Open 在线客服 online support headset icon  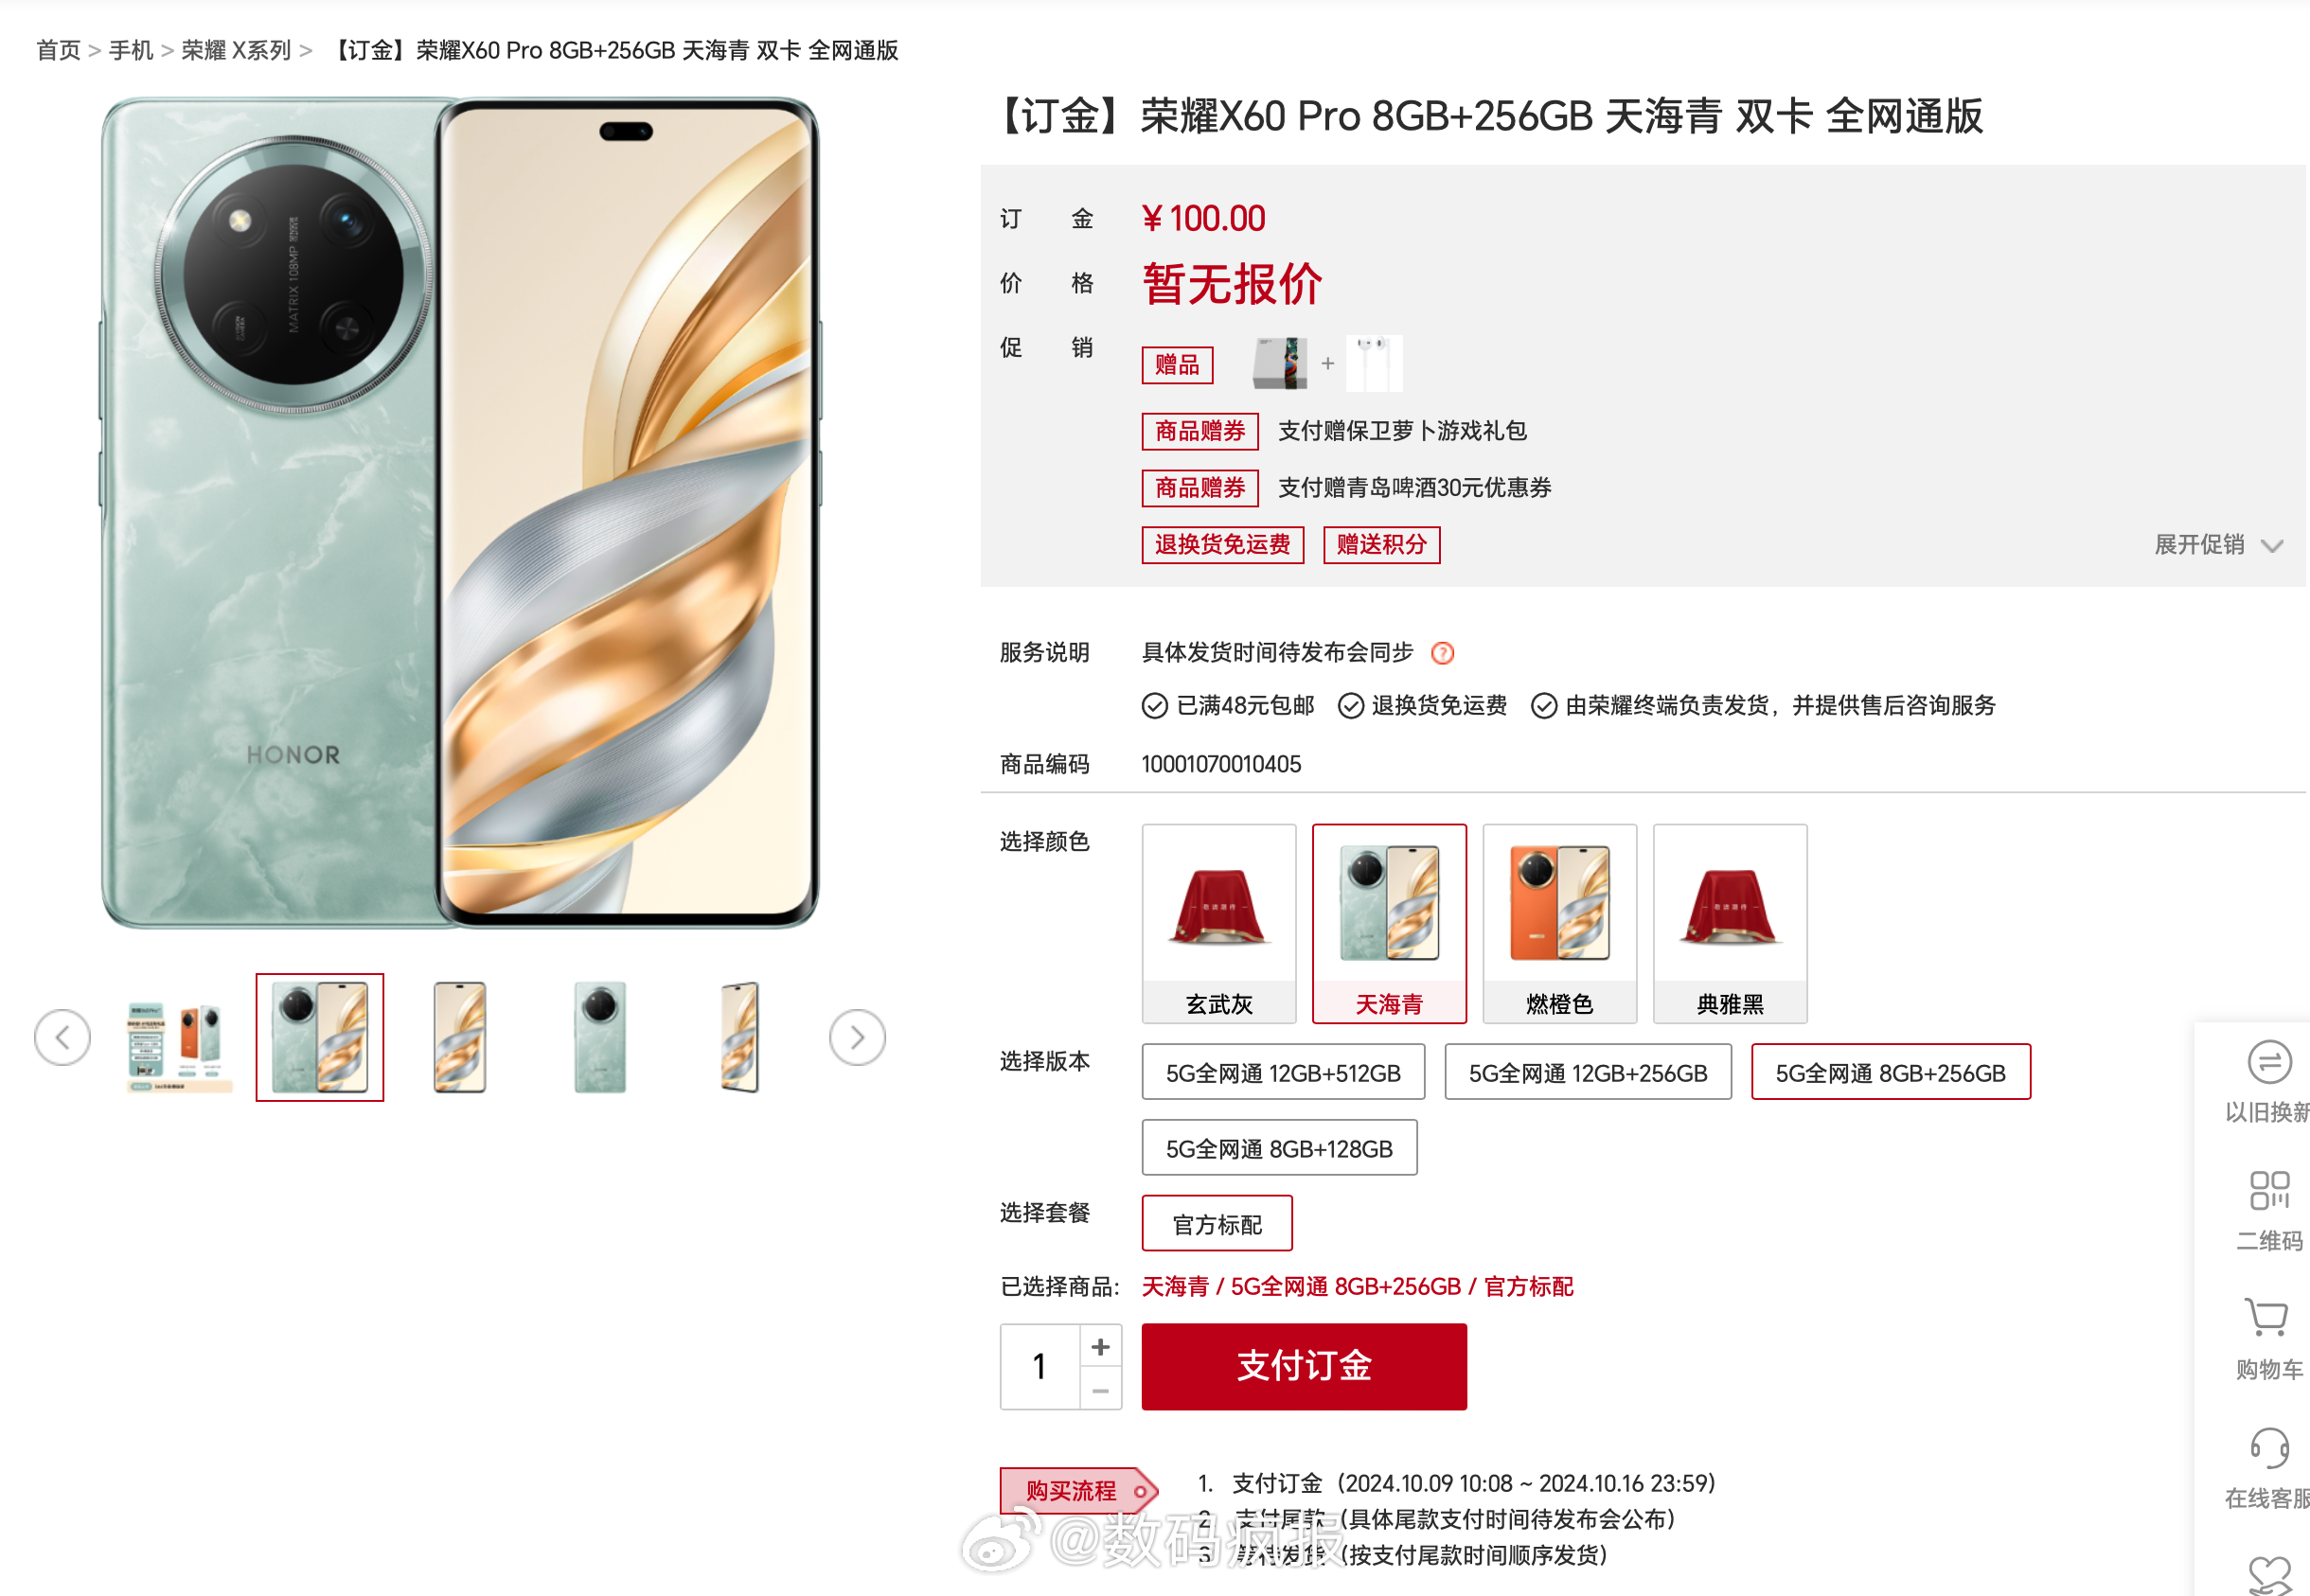click(x=2268, y=1447)
